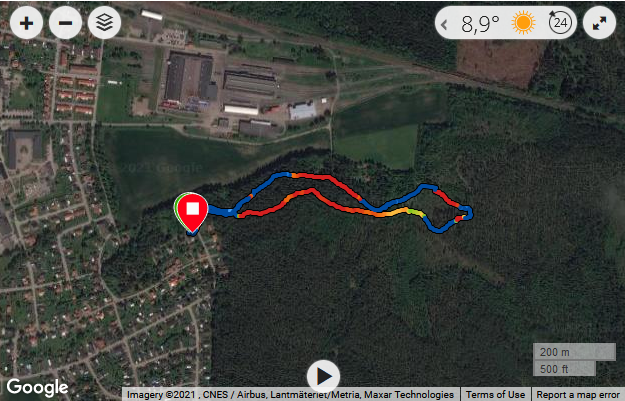Zoom in with the plus button
625x401 pixels.
[26, 23]
